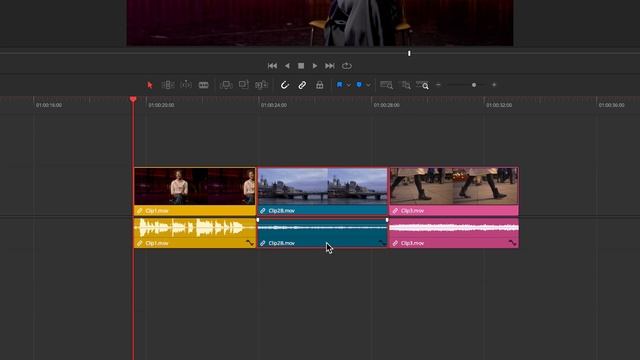Select Clip1.mov yellow audio waveform
This screenshot has height=360, width=640.
195,228
